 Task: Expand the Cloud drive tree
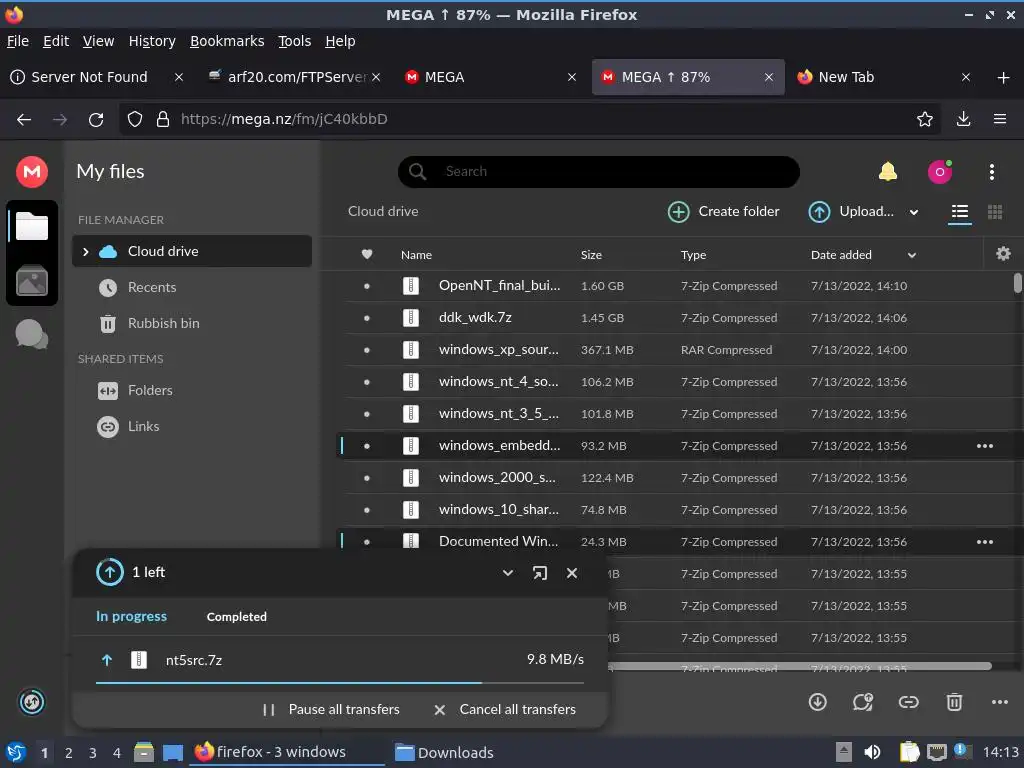click(86, 251)
